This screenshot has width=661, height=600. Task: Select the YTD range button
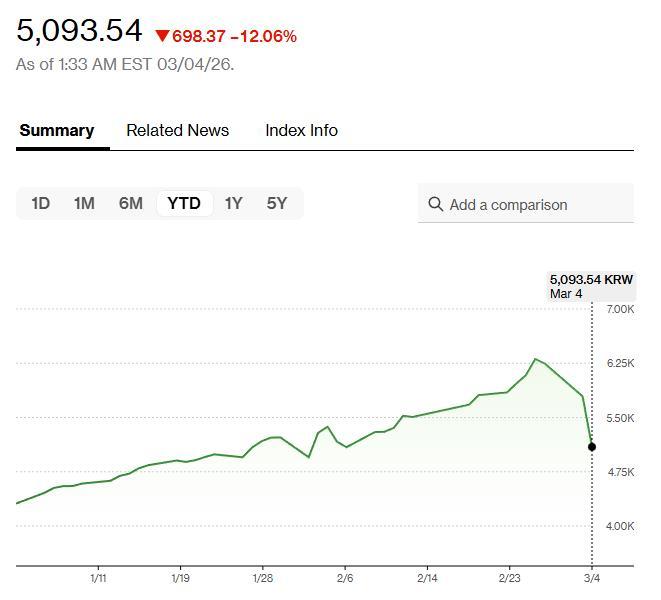[184, 203]
